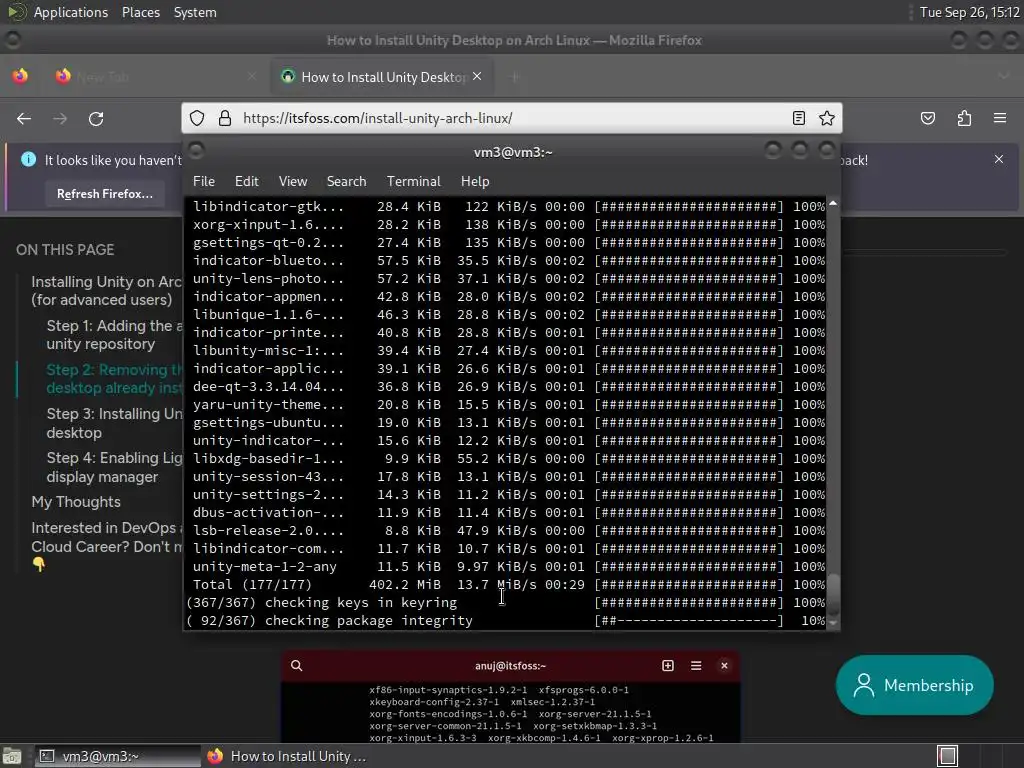The height and width of the screenshot is (768, 1024).
Task: Toggle reader view icon in address bar
Action: (798, 118)
